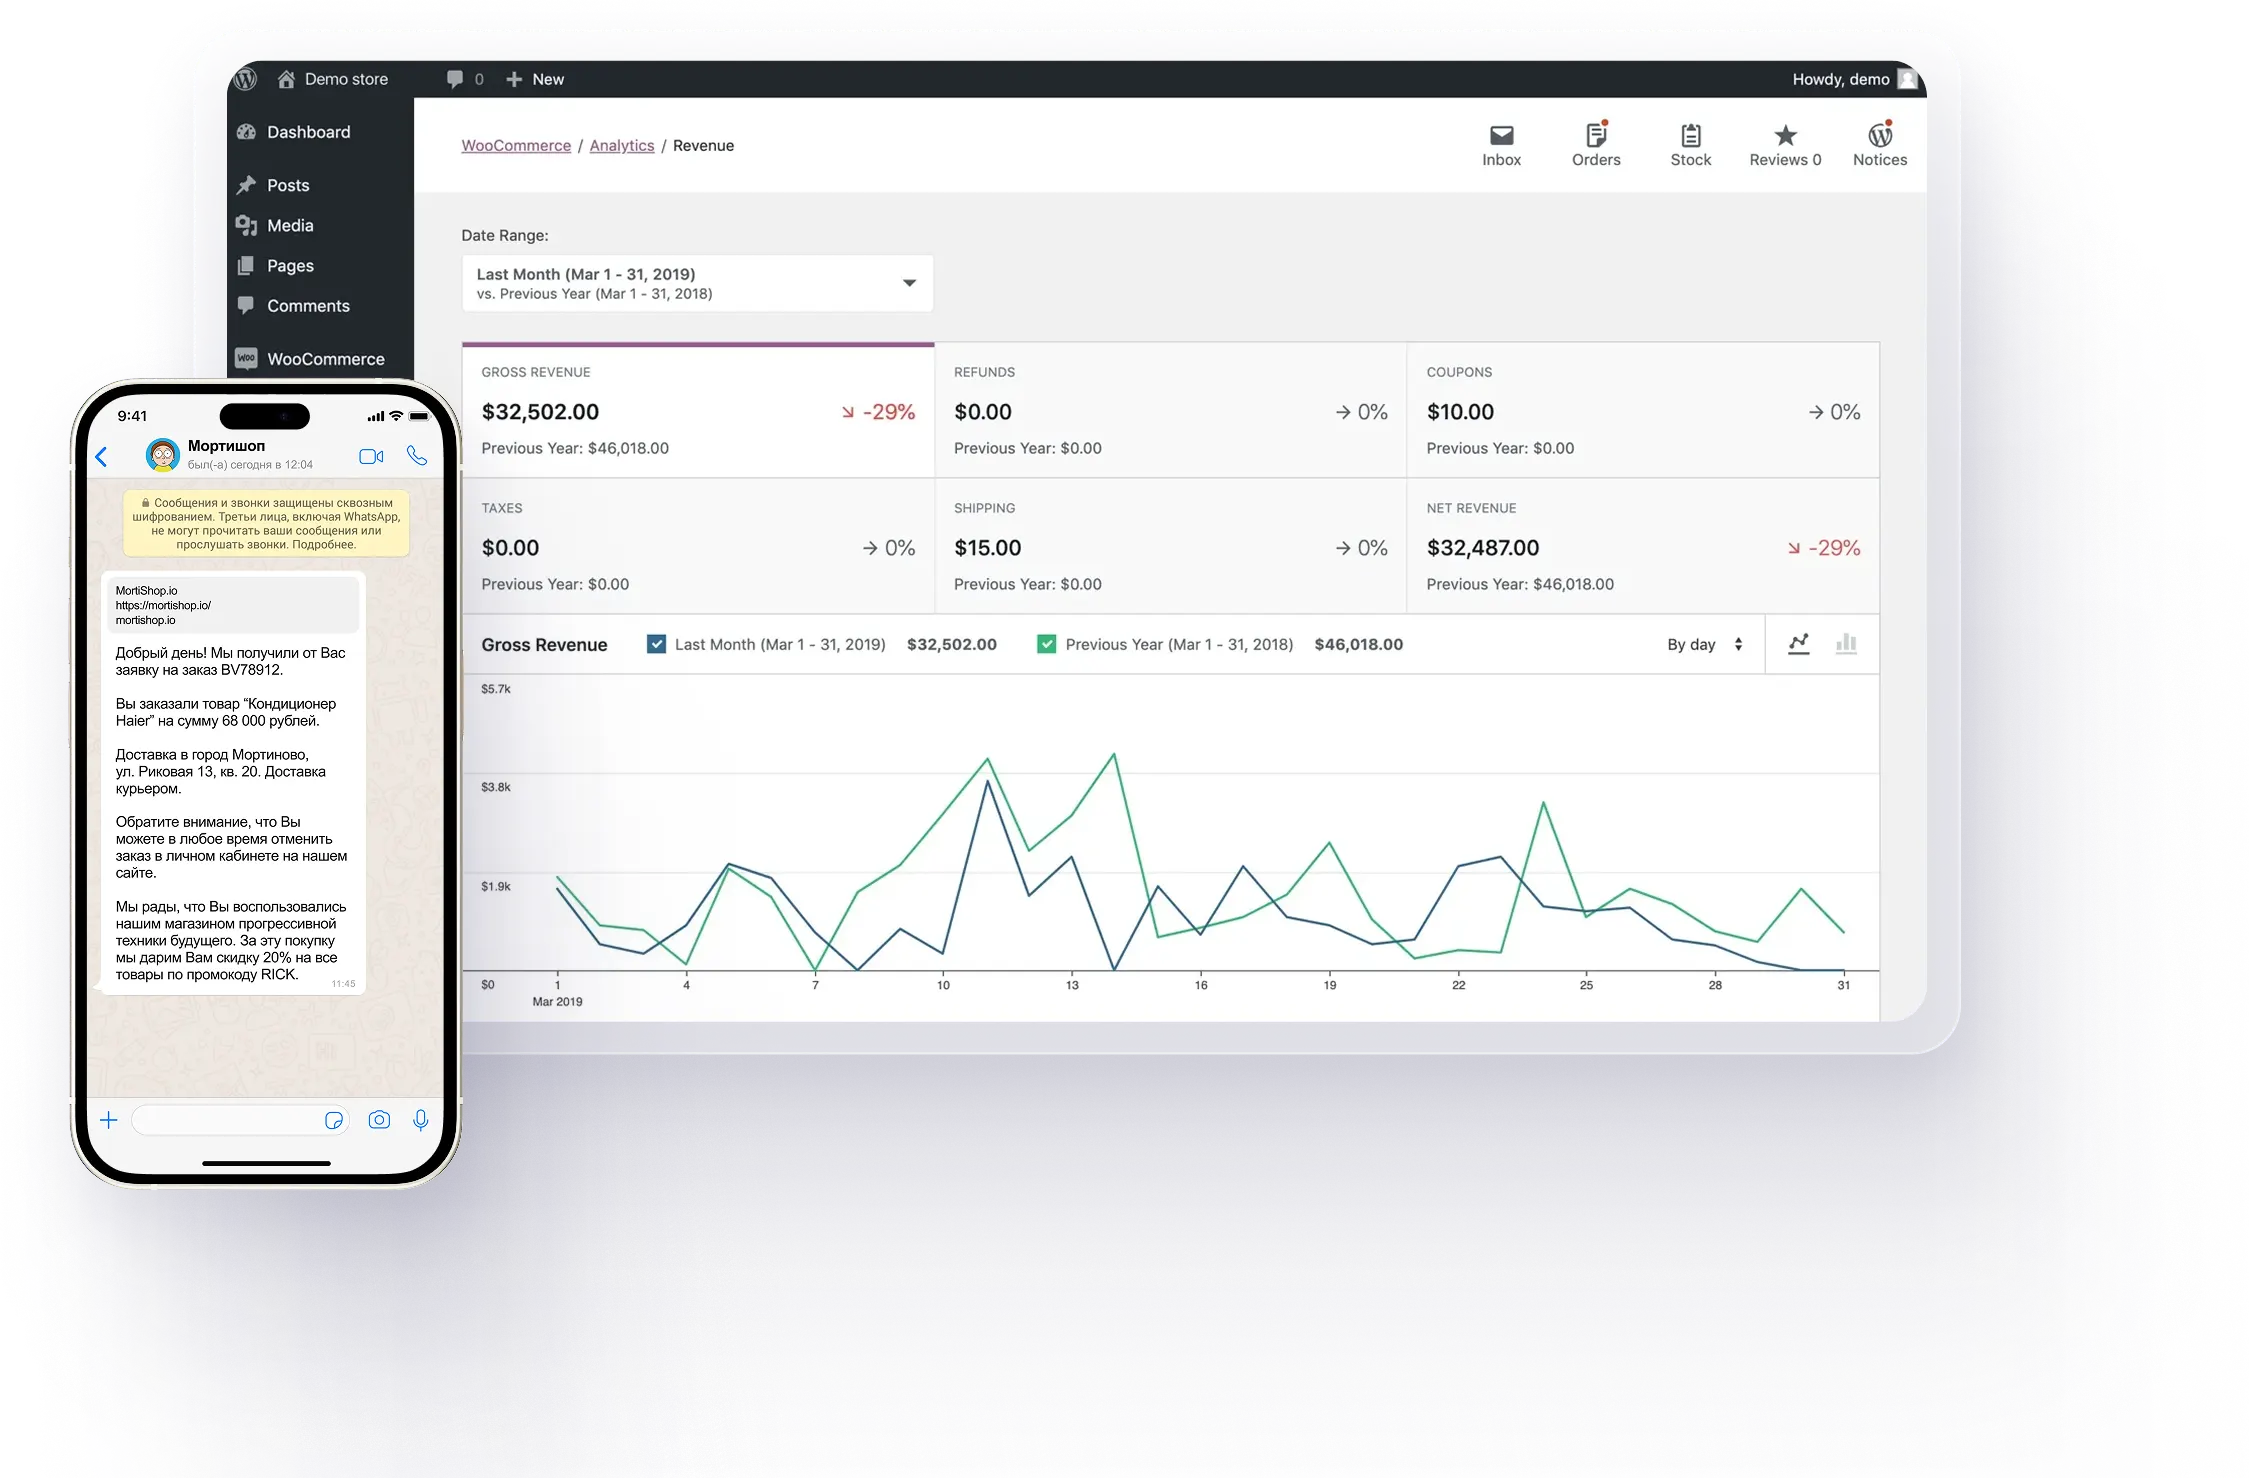Select the Taxes summary card
This screenshot has height=1478, width=2249.
[x=698, y=546]
